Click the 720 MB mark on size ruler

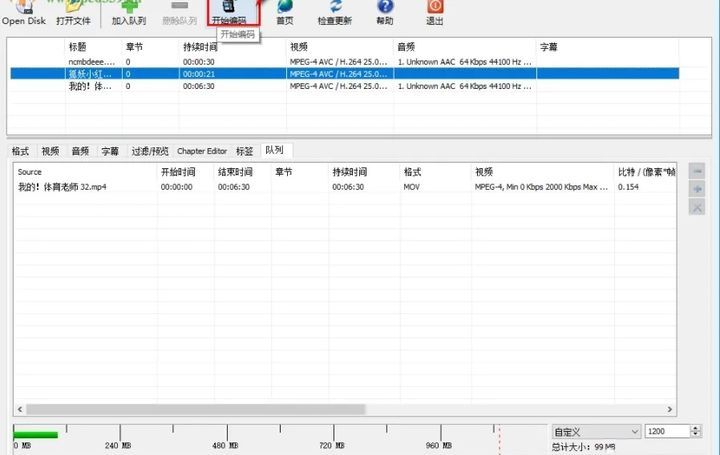[332, 445]
